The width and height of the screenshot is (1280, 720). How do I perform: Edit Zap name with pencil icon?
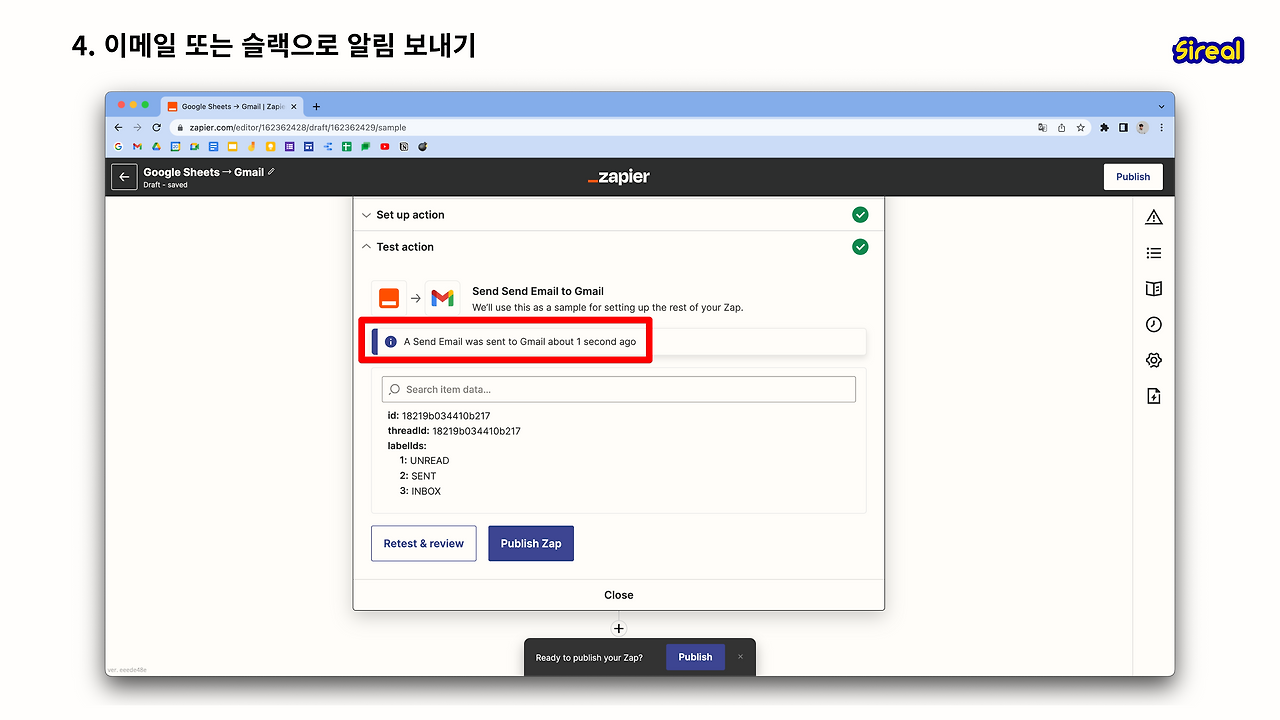click(271, 172)
